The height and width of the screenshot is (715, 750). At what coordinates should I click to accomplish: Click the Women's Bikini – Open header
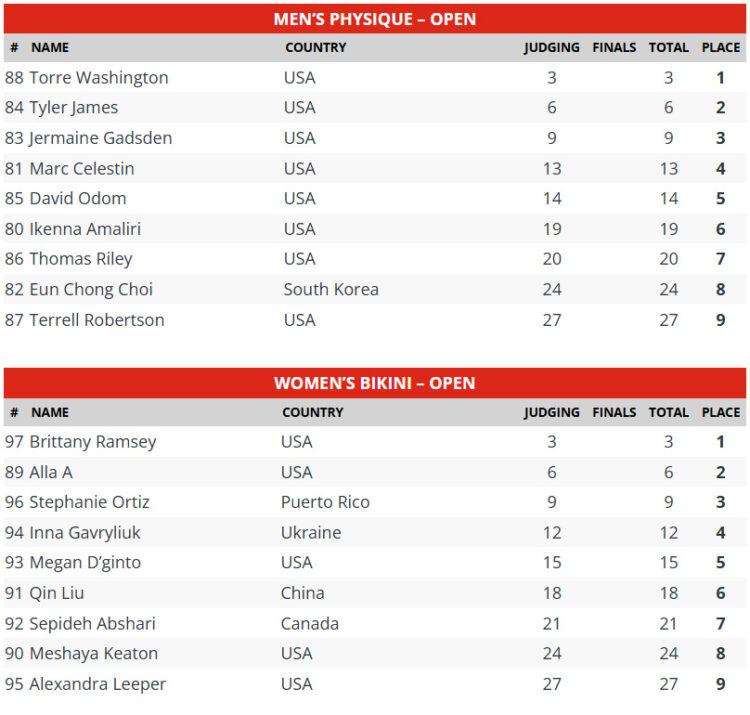point(375,383)
